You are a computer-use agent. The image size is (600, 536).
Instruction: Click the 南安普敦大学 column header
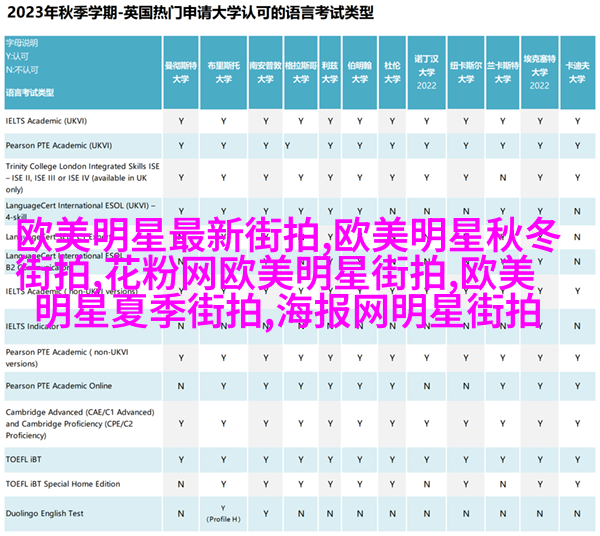coord(266,72)
